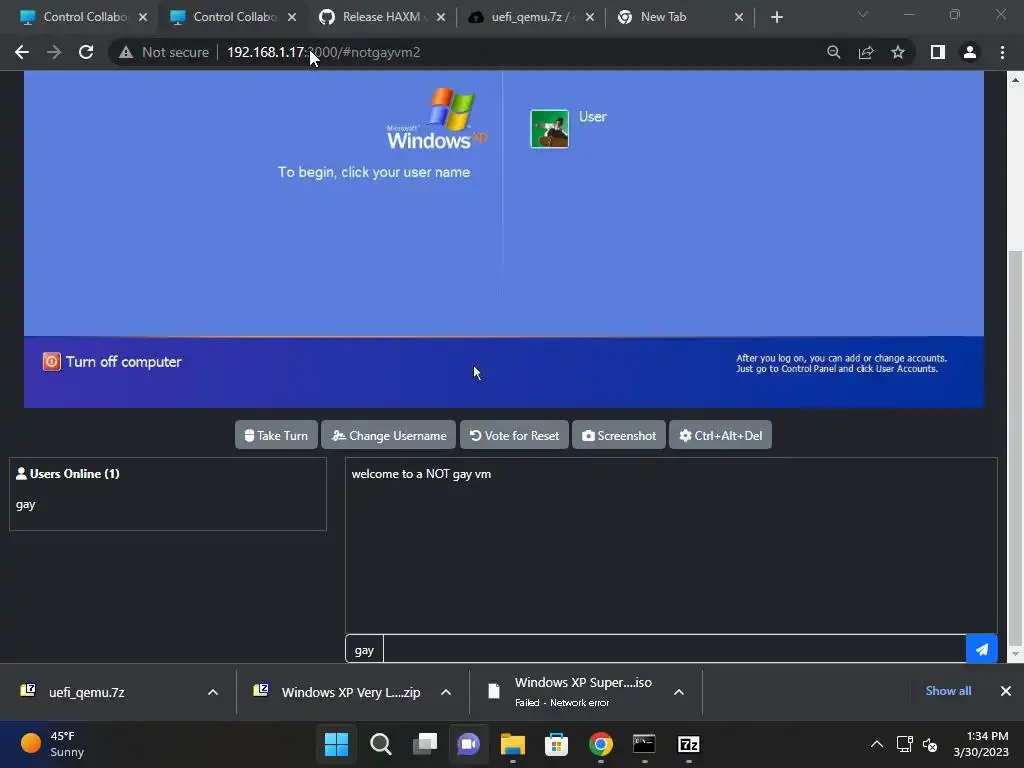This screenshot has height=768, width=1024.
Task: Close the downloads bar
Action: [x=1006, y=691]
